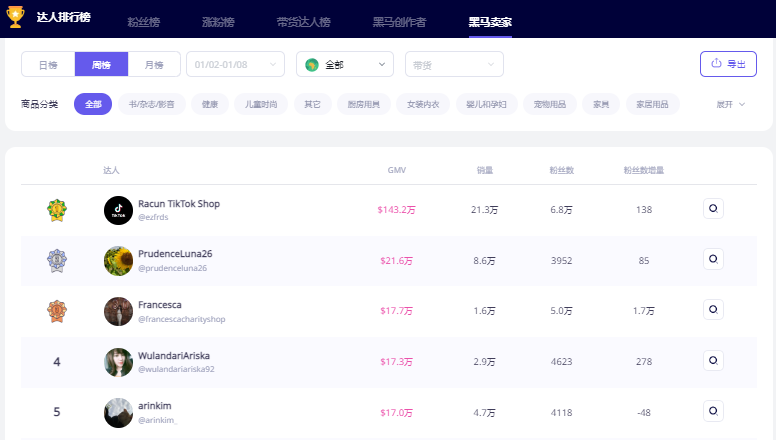Select 周榜 weekly ranking
776x440 pixels.
click(x=101, y=64)
